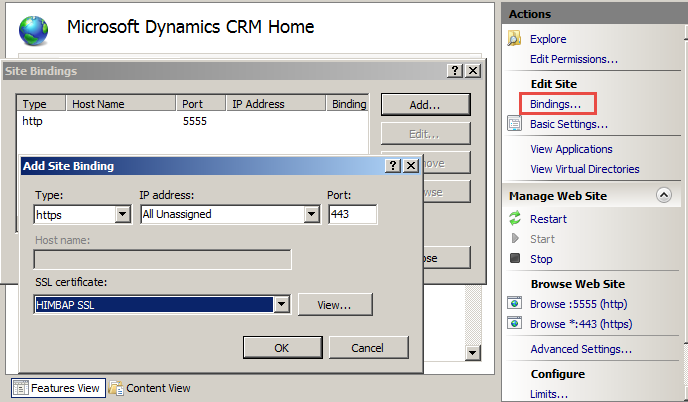688x402 pixels.
Task: Select the http binding row
Action: pos(192,121)
